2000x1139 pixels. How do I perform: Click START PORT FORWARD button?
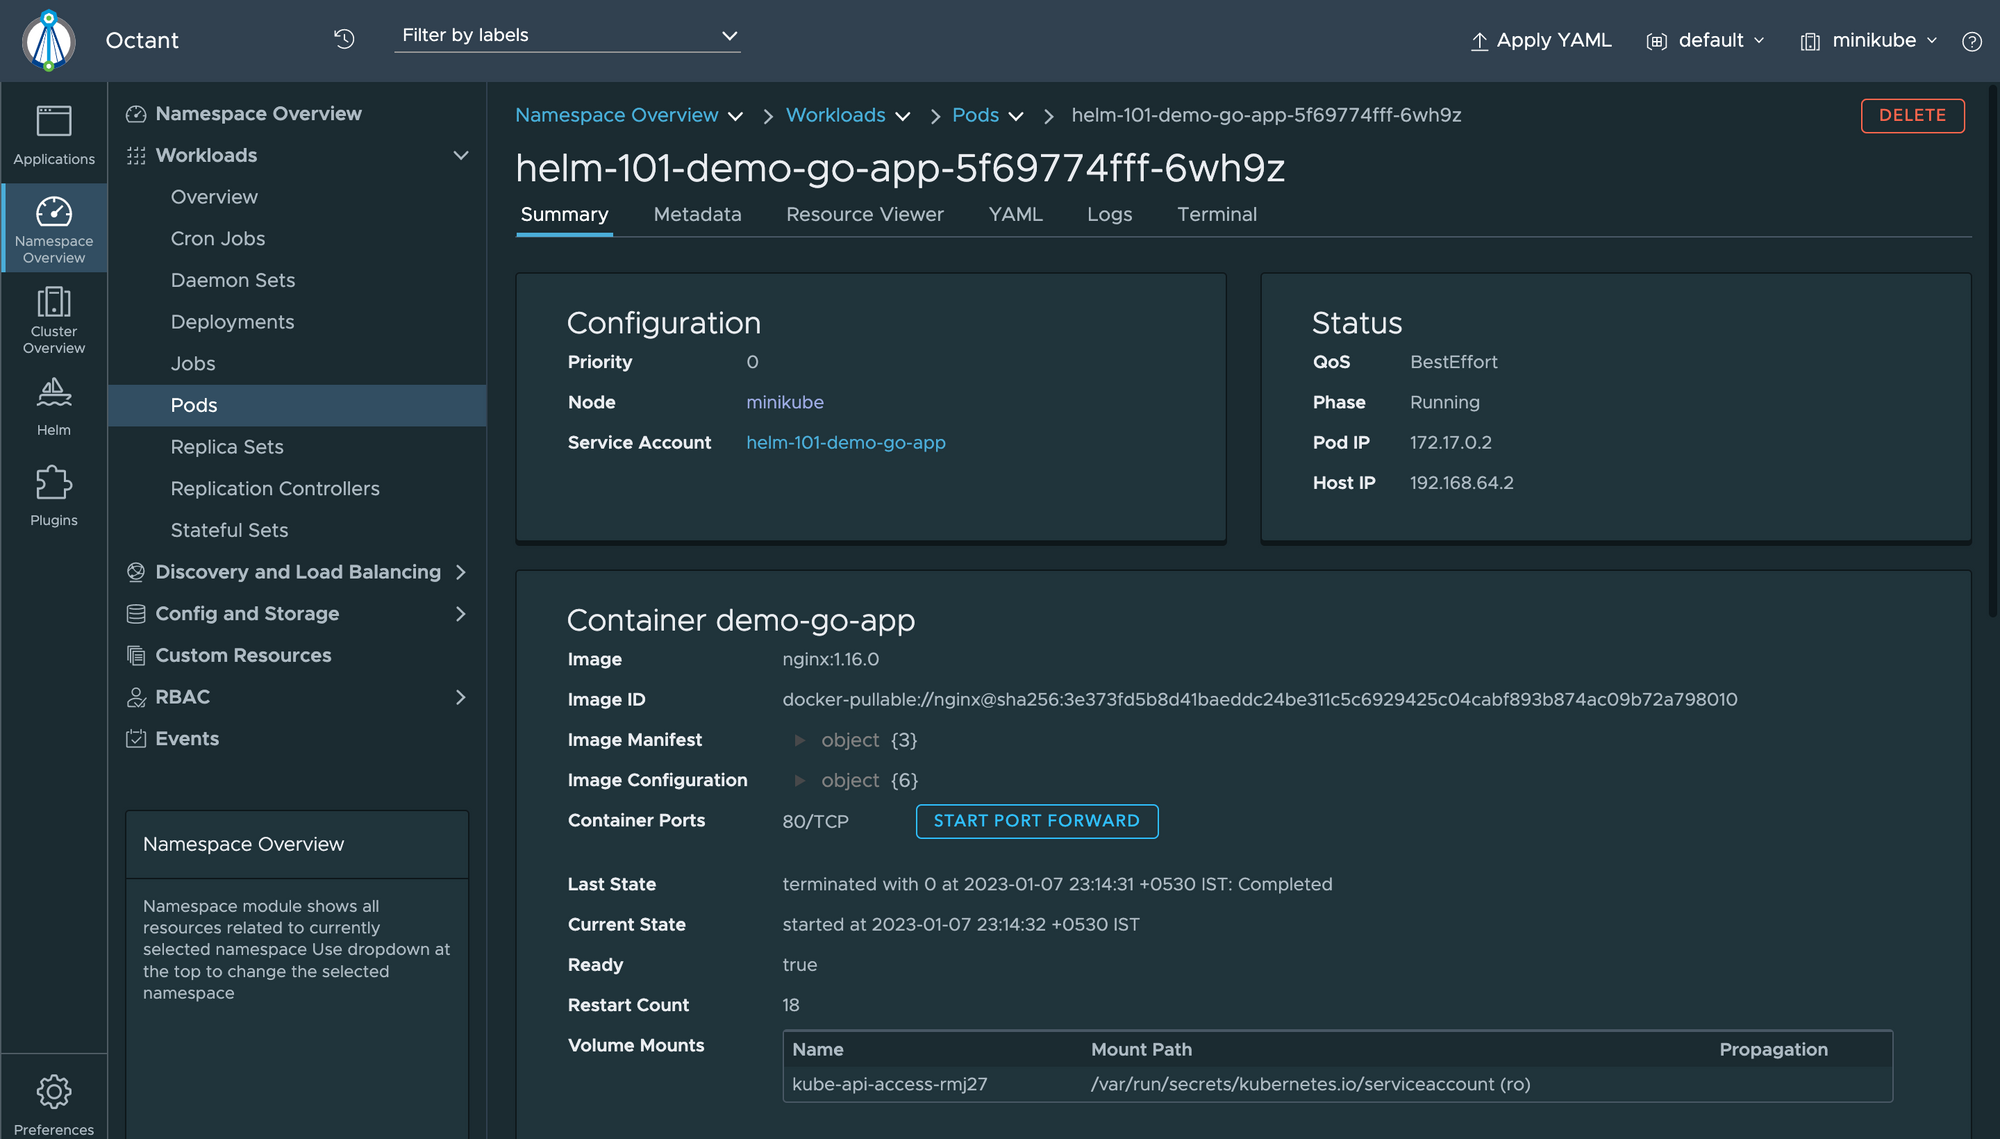tap(1036, 821)
